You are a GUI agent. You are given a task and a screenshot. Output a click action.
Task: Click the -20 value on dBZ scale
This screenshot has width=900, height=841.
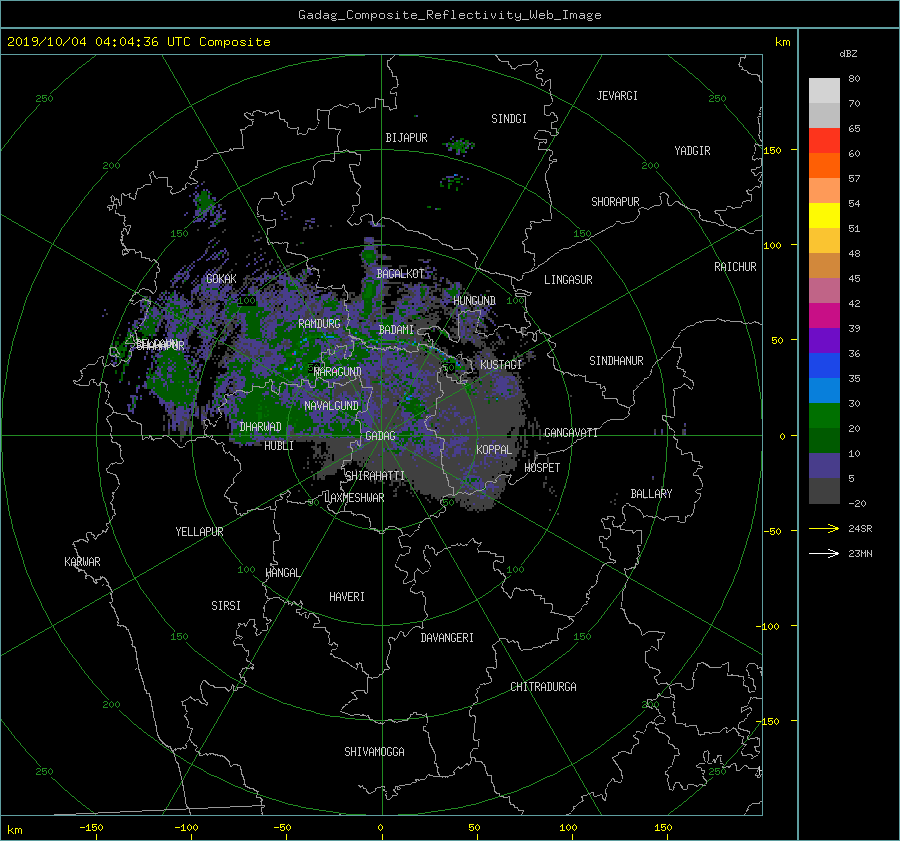(857, 503)
